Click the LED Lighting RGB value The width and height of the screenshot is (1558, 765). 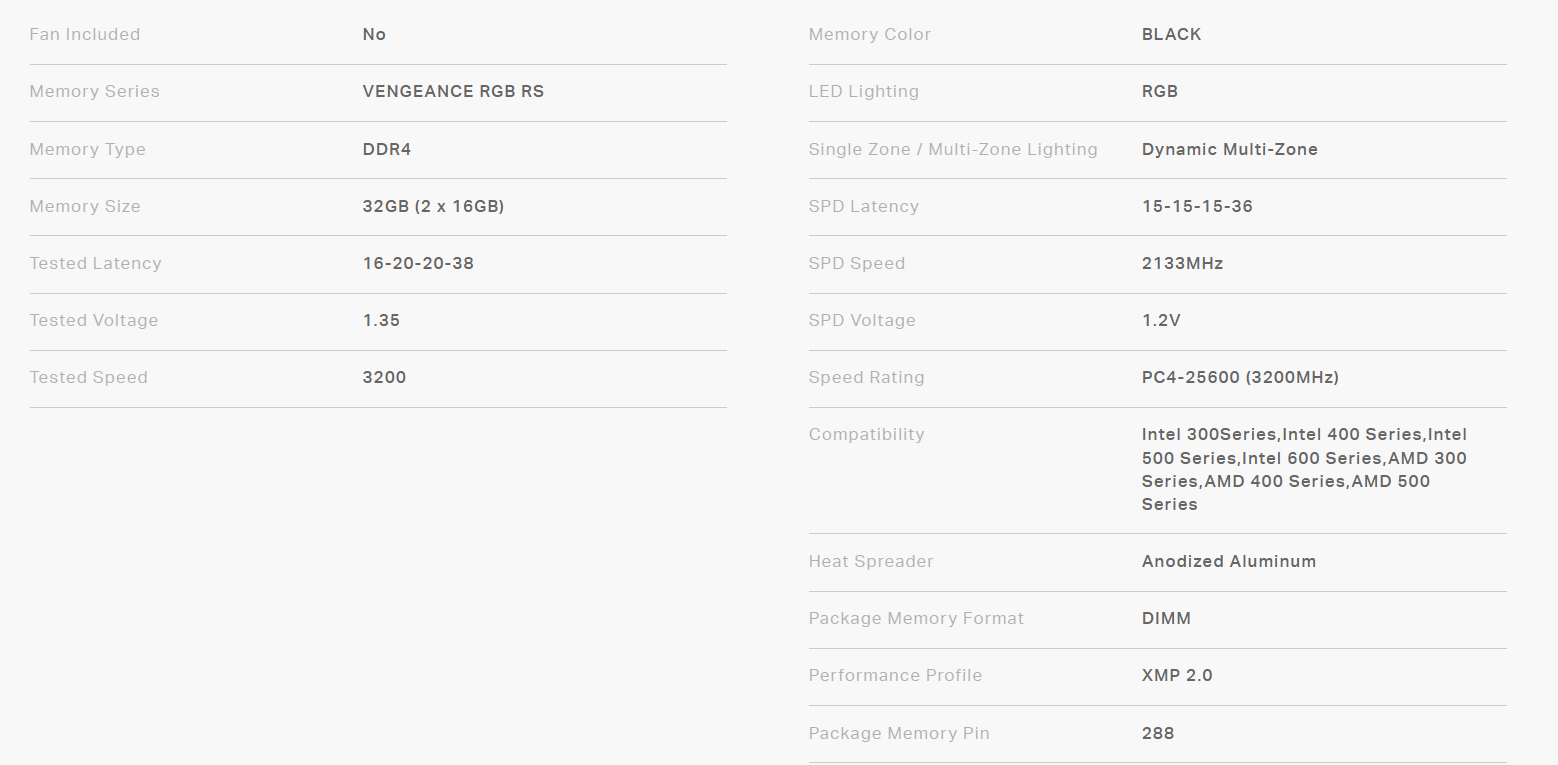tap(1160, 91)
